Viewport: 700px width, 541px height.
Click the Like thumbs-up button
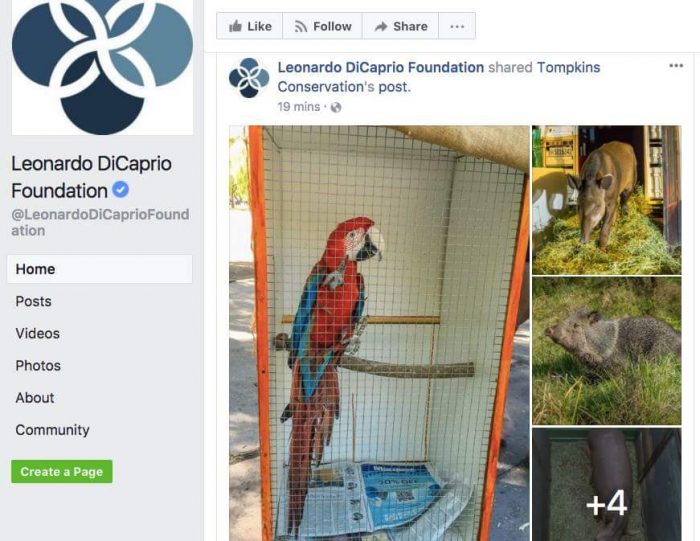click(x=250, y=26)
